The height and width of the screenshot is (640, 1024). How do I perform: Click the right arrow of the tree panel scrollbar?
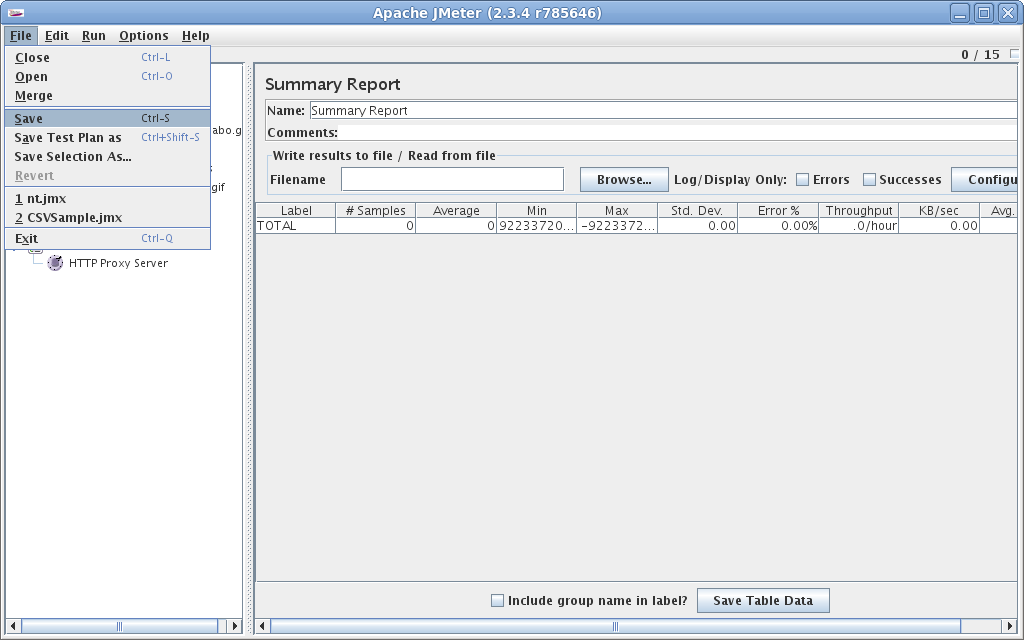point(234,626)
